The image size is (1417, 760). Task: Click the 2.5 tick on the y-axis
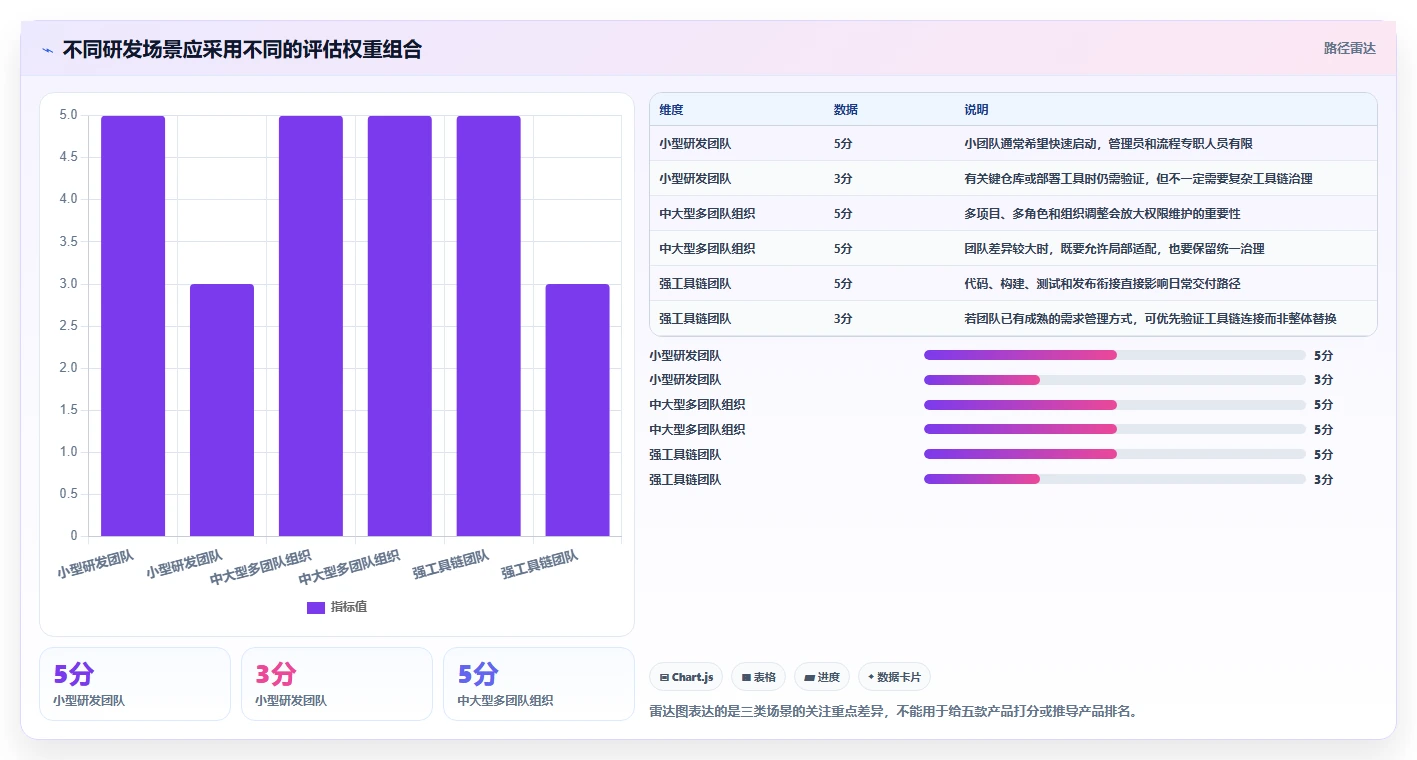click(68, 326)
